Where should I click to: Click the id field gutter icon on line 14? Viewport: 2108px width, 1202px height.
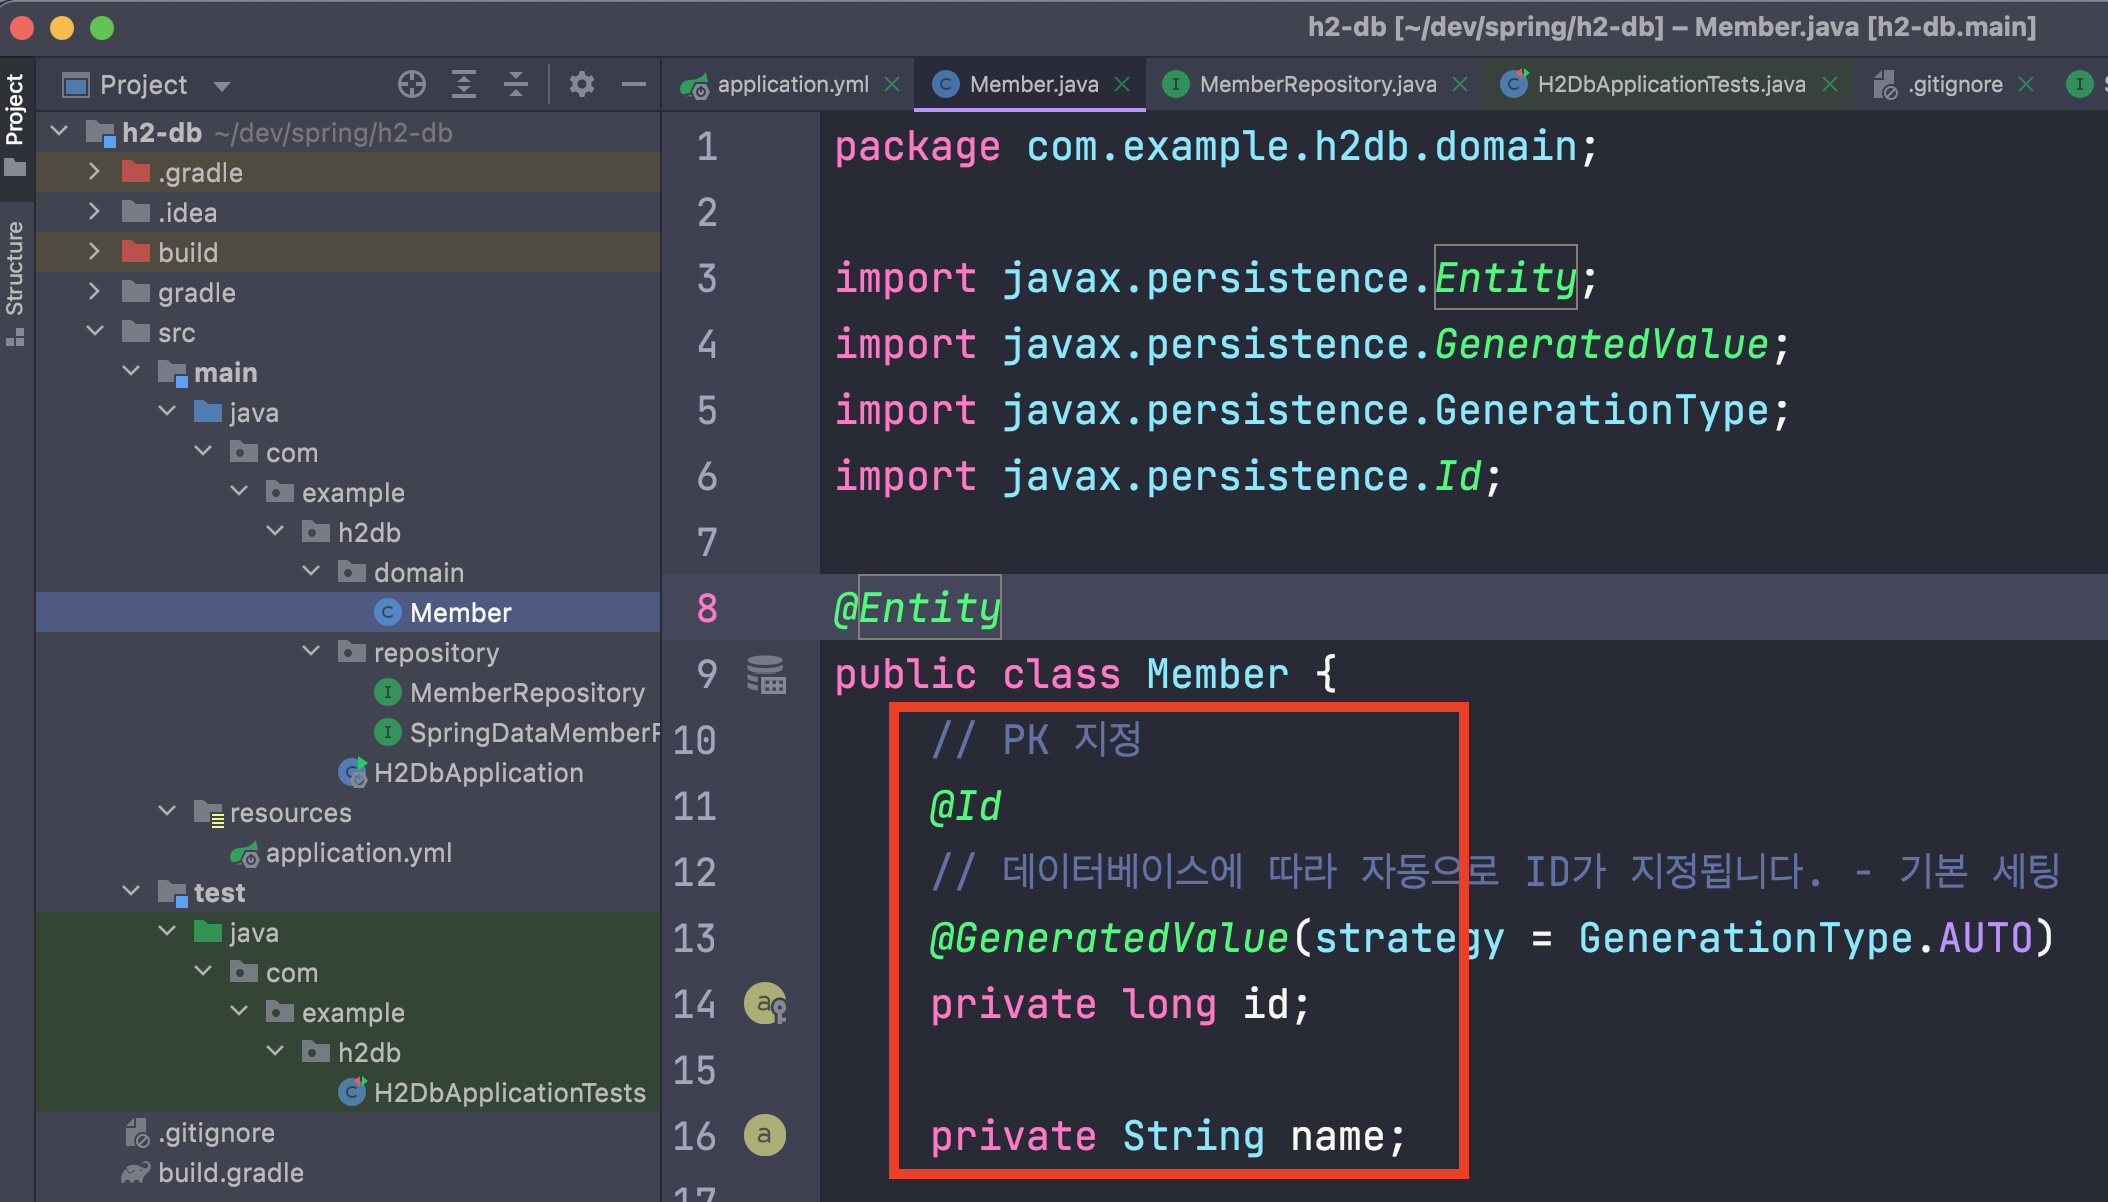click(x=765, y=1004)
